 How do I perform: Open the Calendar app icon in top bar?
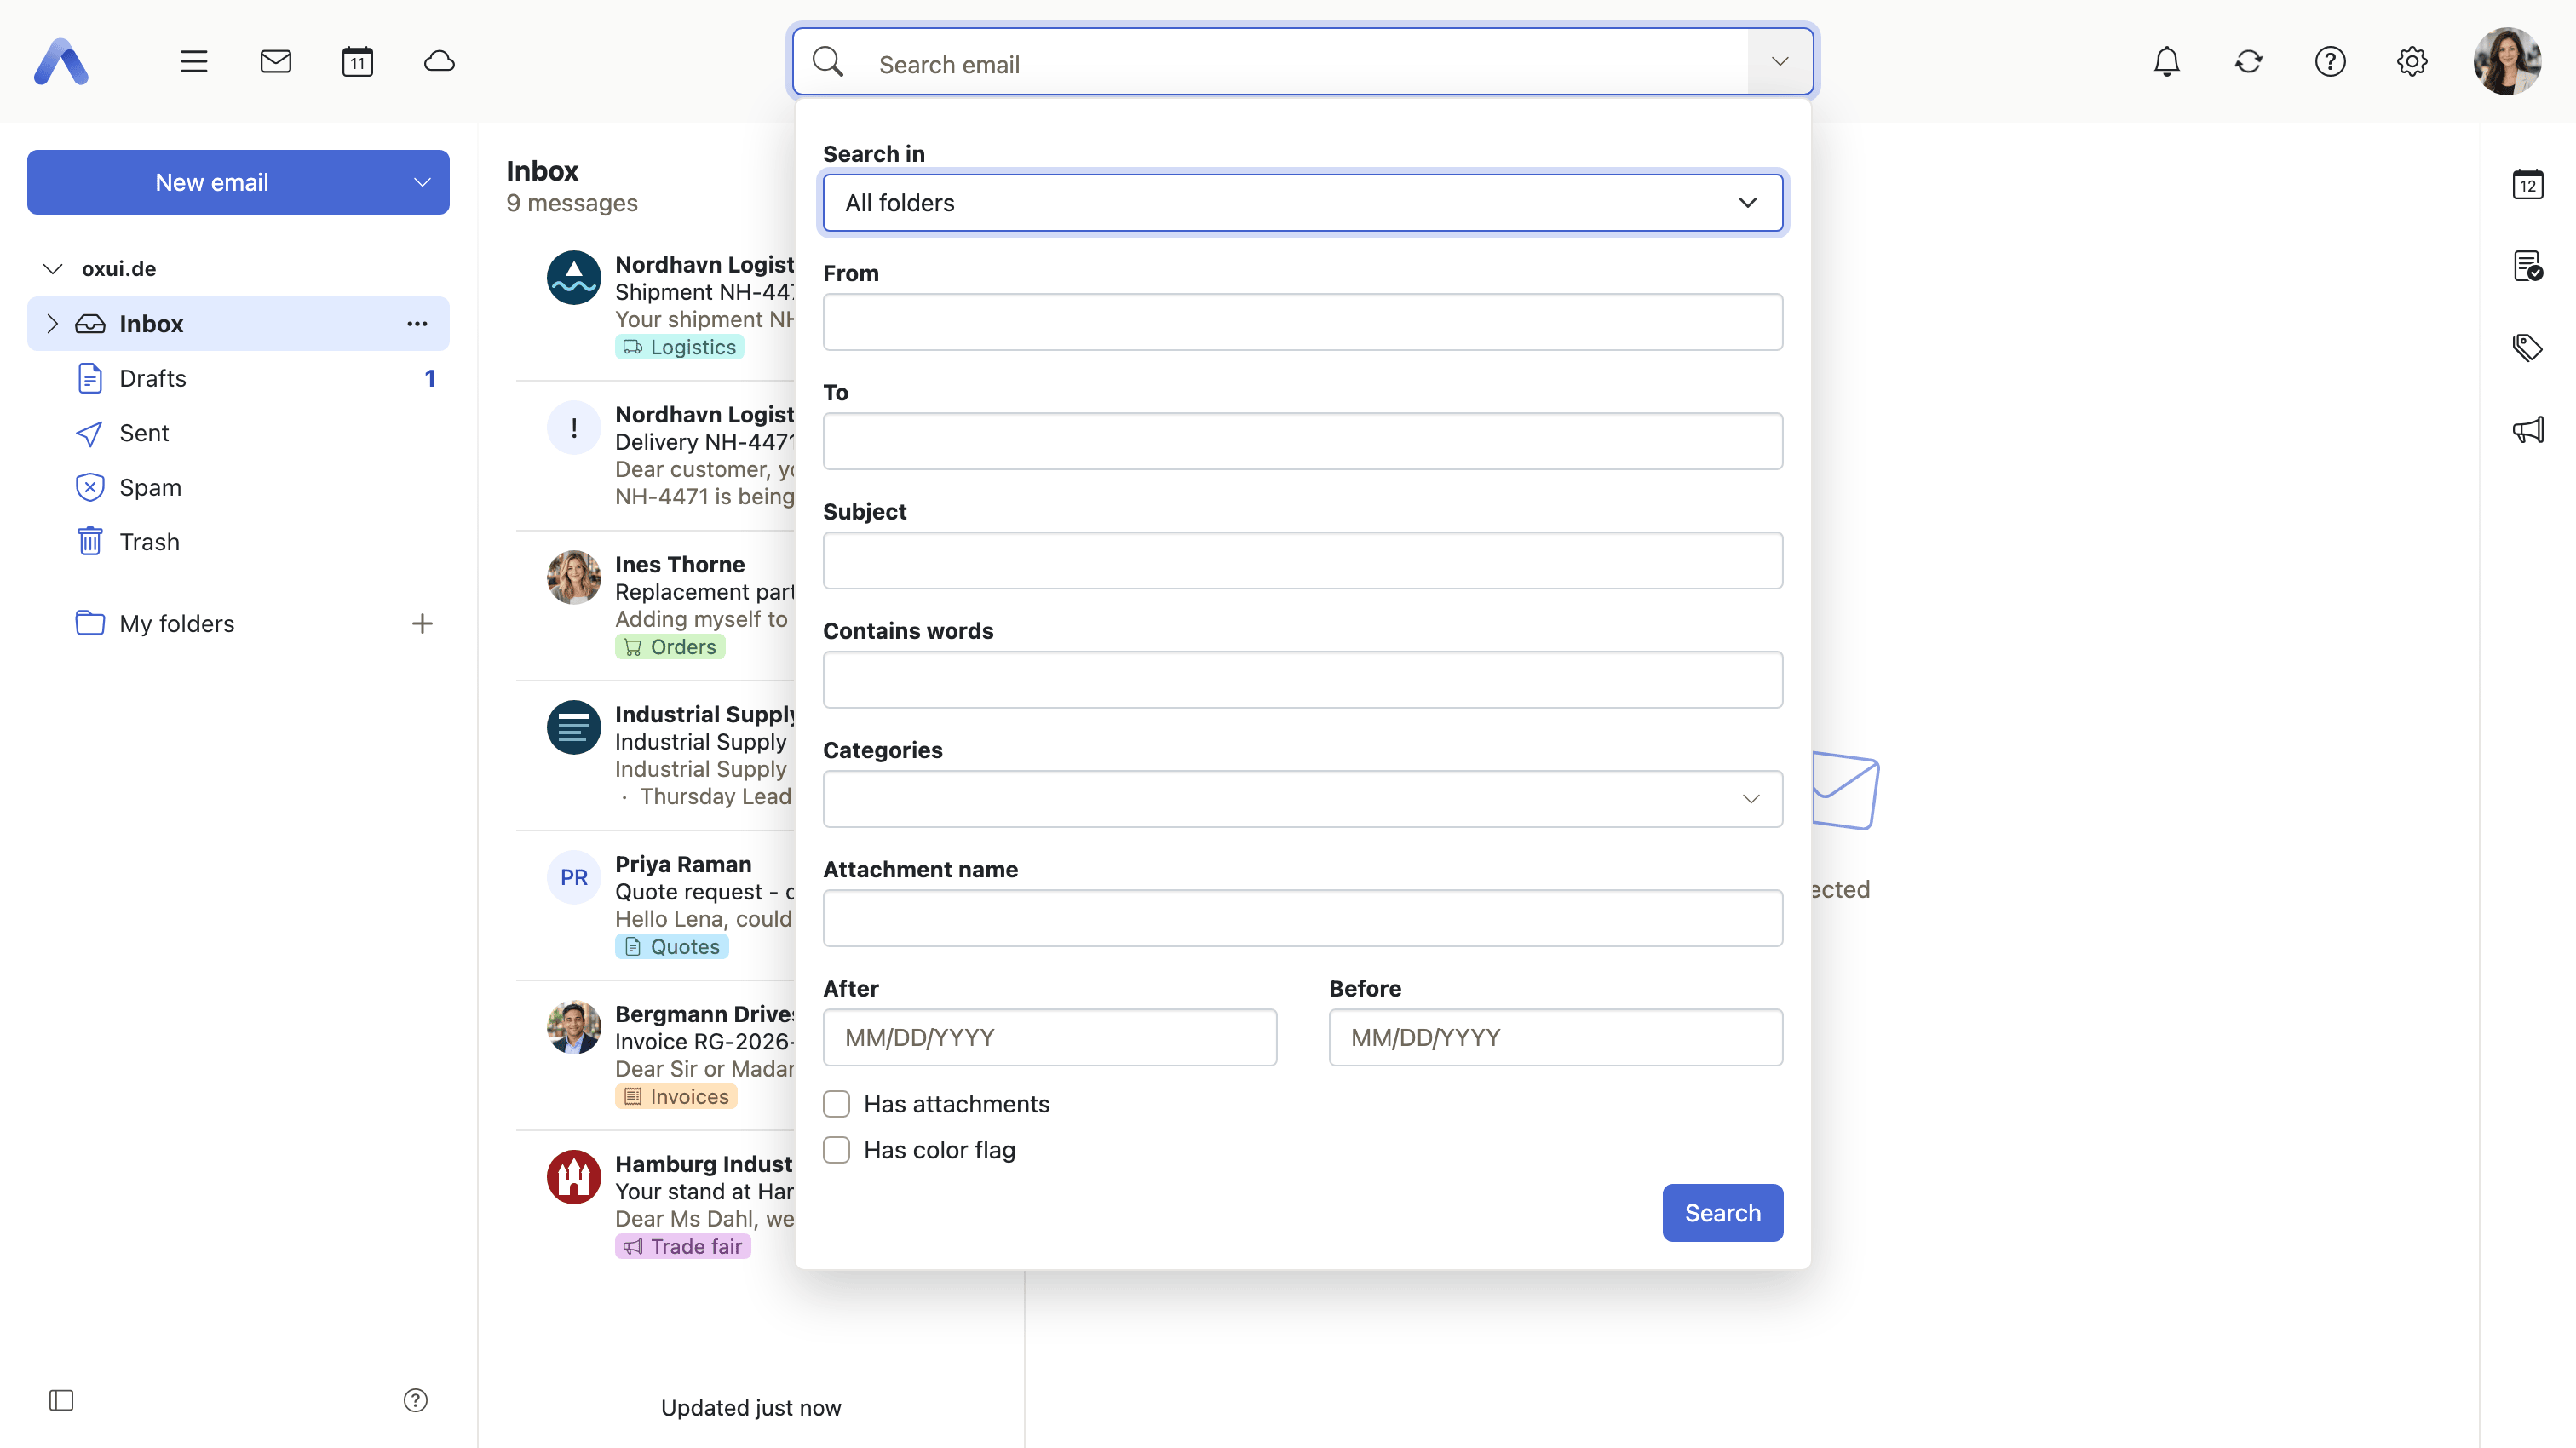pos(357,62)
